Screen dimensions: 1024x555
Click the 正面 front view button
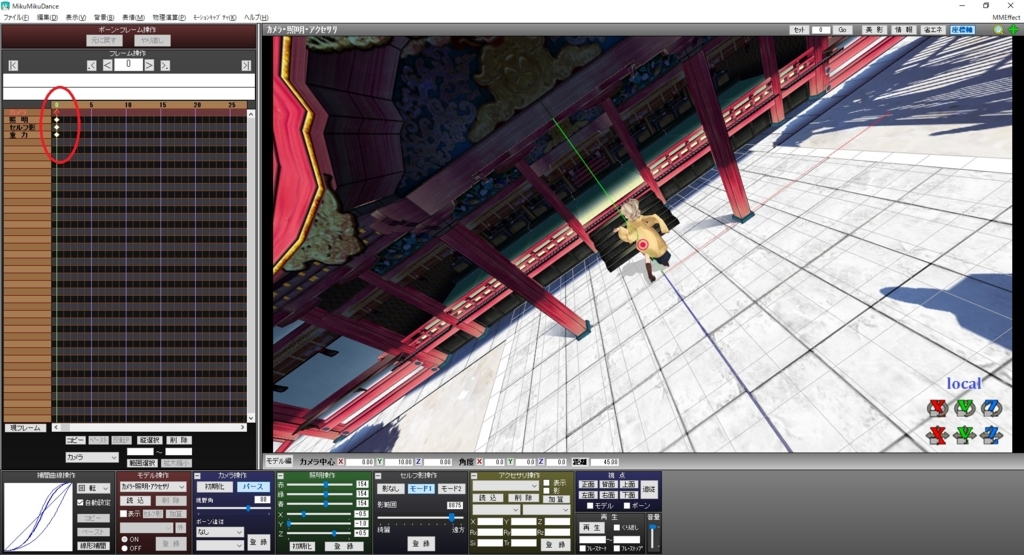point(588,484)
